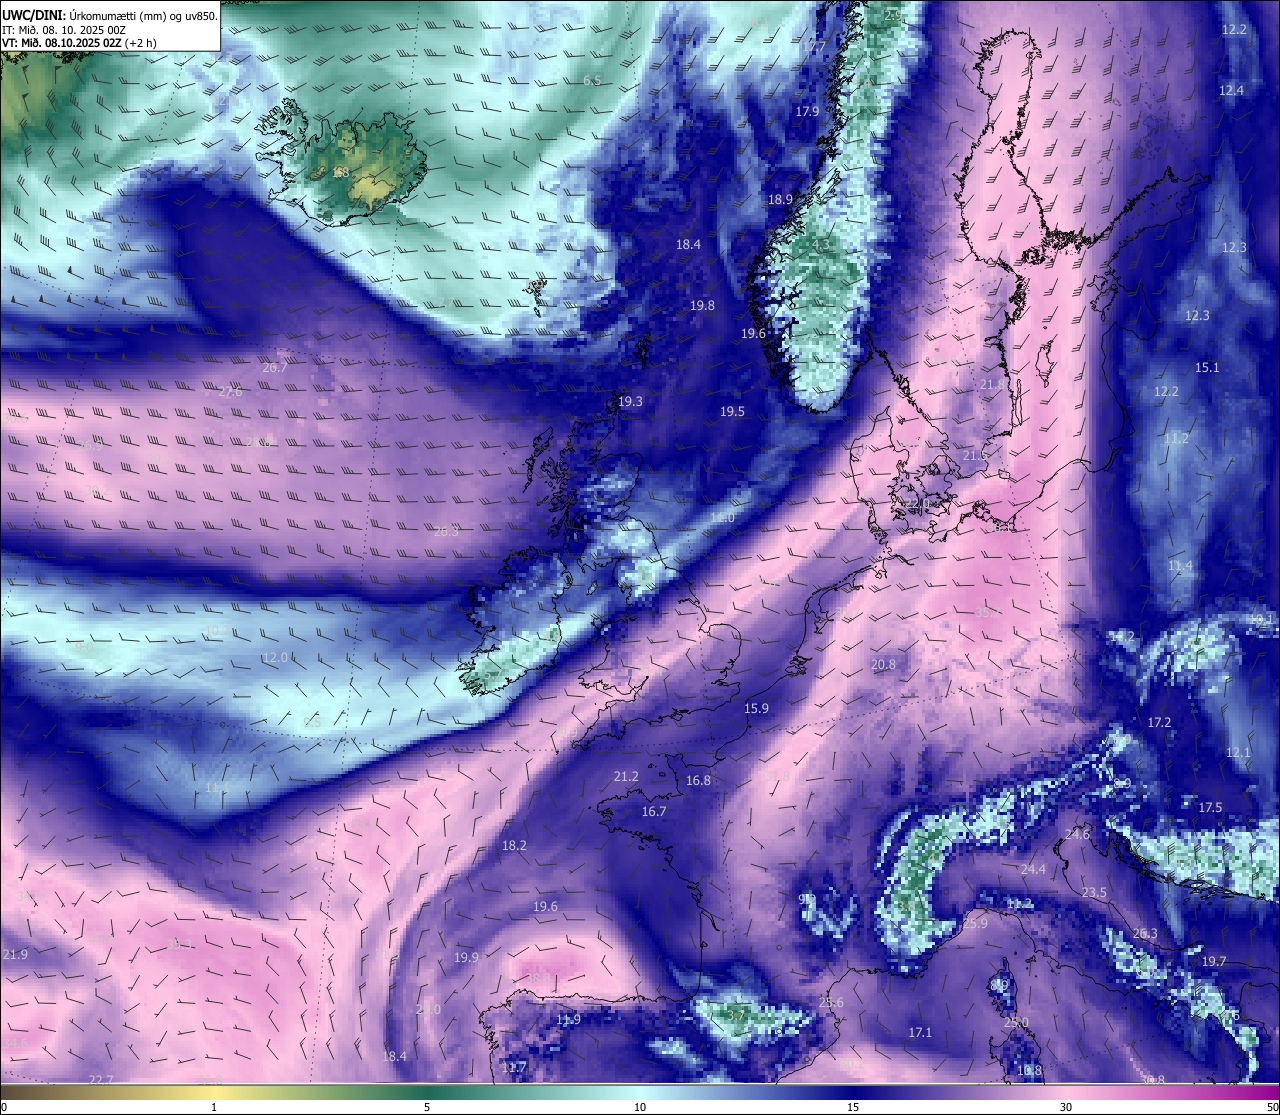Click the map value '16.8'
The height and width of the screenshot is (1115, 1280).
698,781
